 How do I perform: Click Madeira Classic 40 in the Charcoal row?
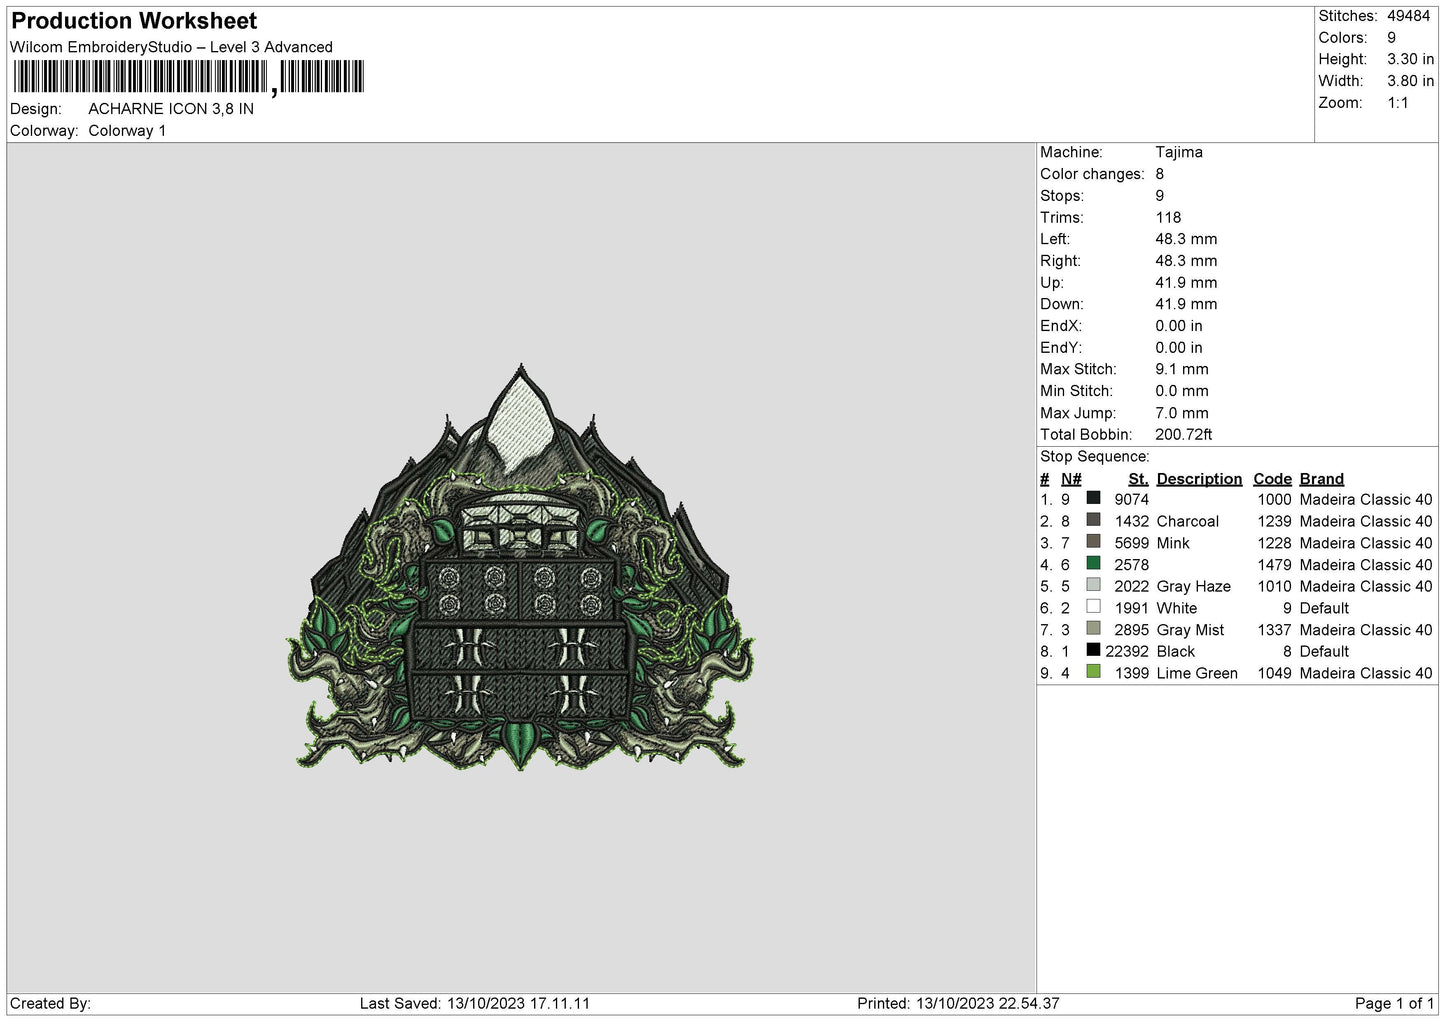coord(1366,521)
